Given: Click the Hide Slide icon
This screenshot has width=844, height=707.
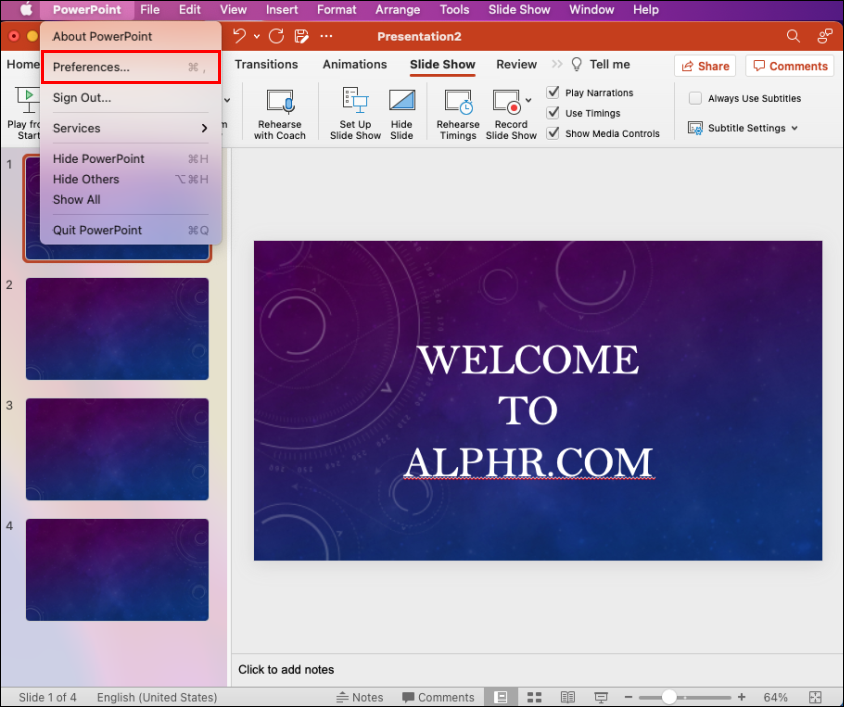Looking at the screenshot, I should [402, 100].
